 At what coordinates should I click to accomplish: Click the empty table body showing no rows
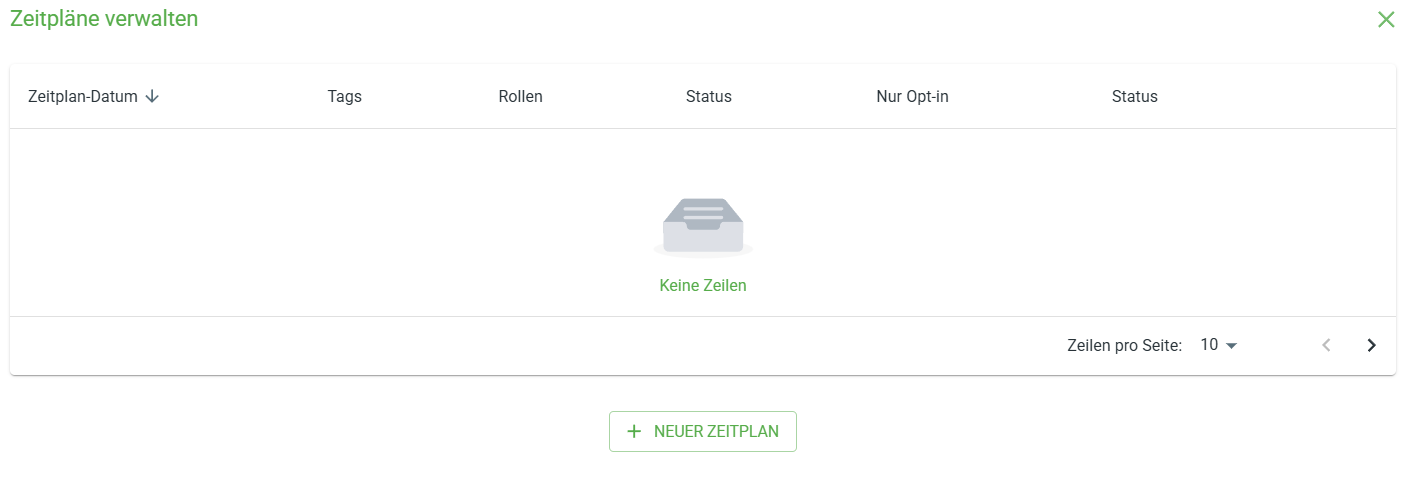[703, 223]
